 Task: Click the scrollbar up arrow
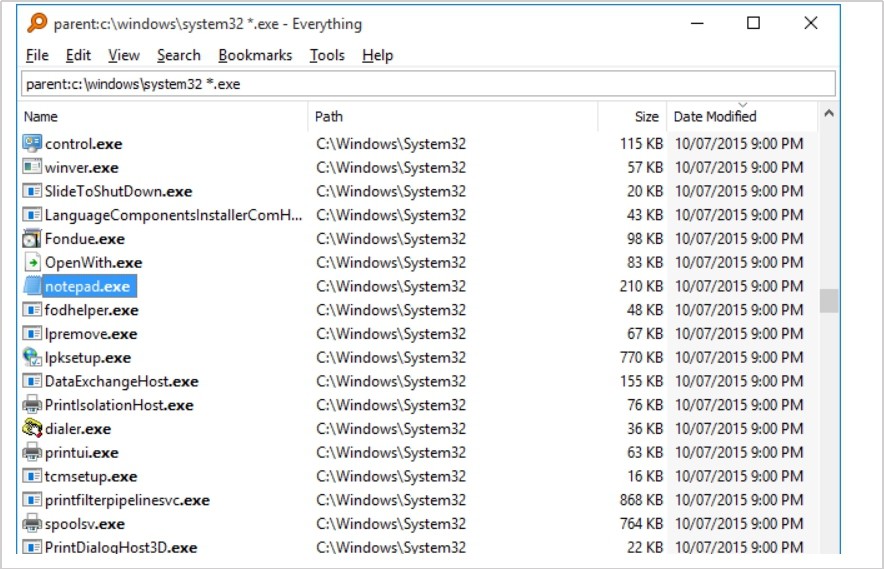tap(828, 113)
